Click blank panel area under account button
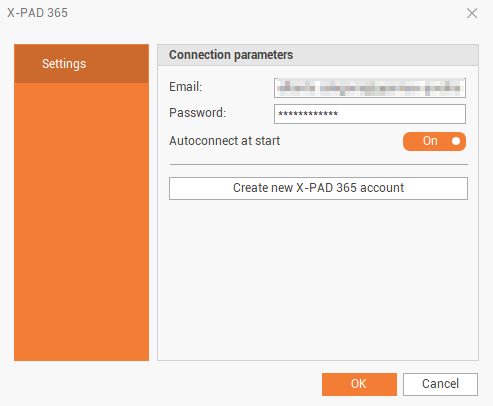 point(318,280)
